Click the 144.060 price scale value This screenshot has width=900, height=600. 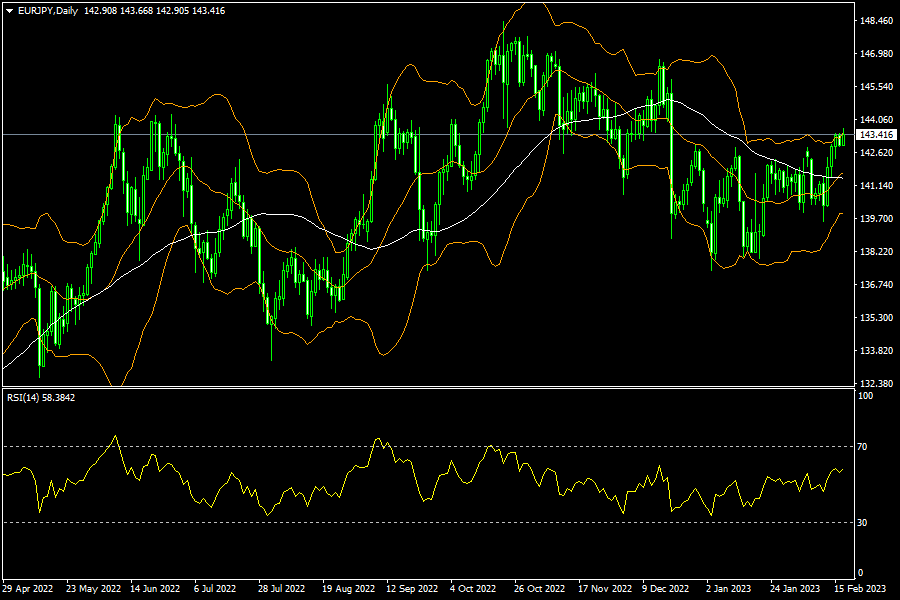point(876,120)
